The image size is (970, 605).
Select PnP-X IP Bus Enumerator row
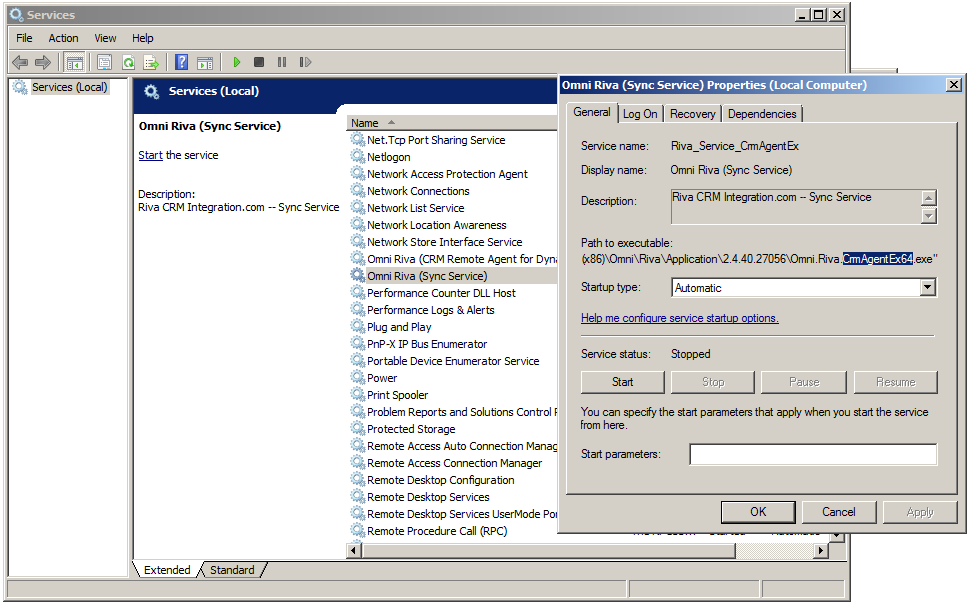452,344
